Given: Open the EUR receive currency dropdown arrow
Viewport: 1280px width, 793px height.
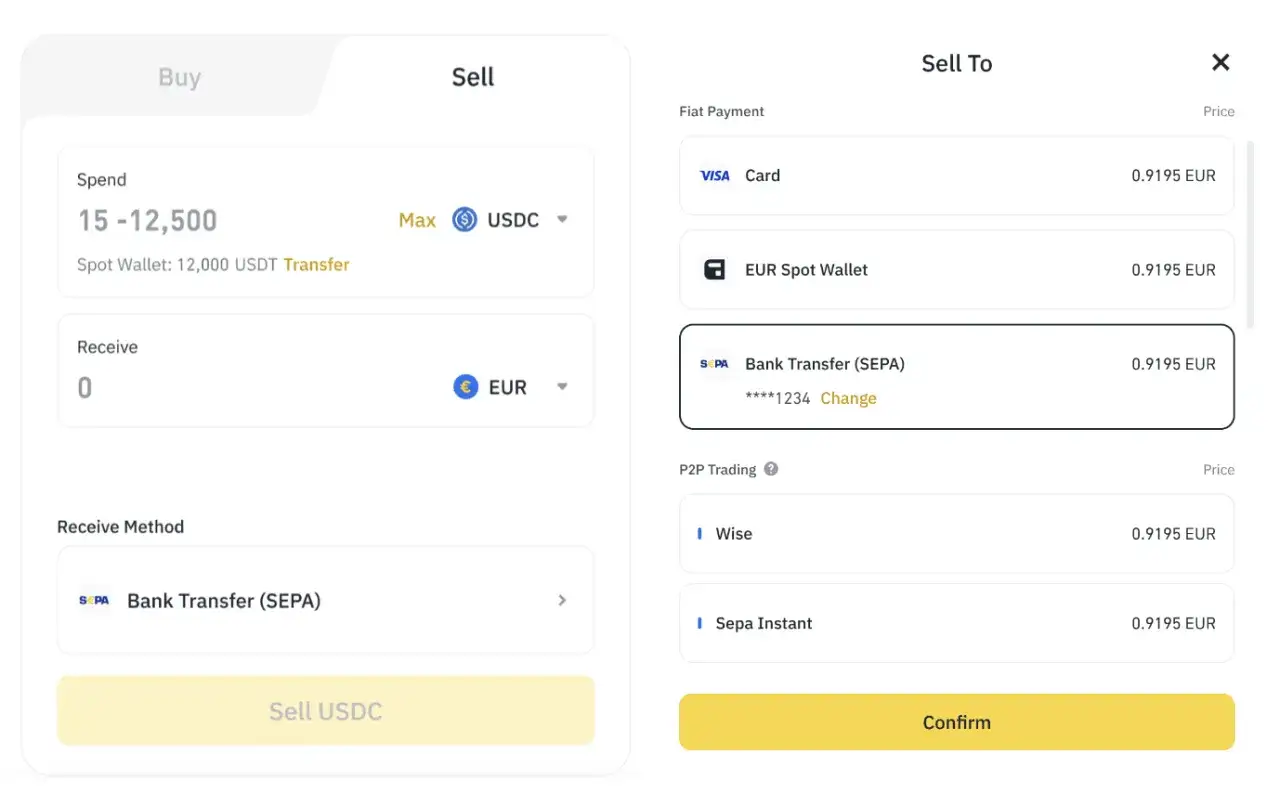Looking at the screenshot, I should pyautogui.click(x=562, y=387).
